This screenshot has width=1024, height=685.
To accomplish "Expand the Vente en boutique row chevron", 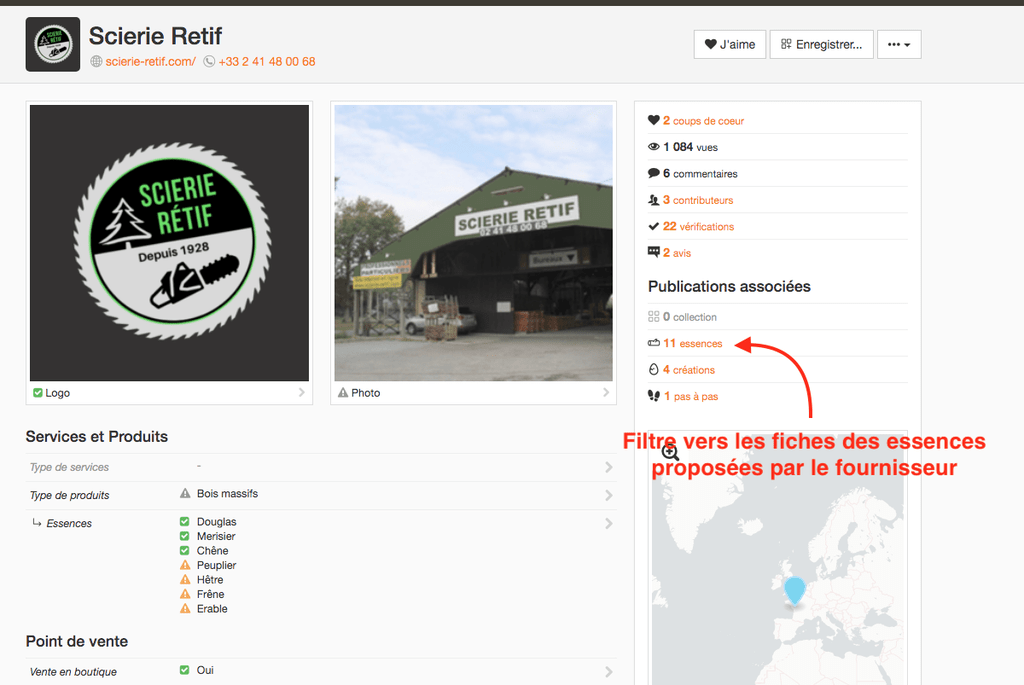I will [x=609, y=671].
